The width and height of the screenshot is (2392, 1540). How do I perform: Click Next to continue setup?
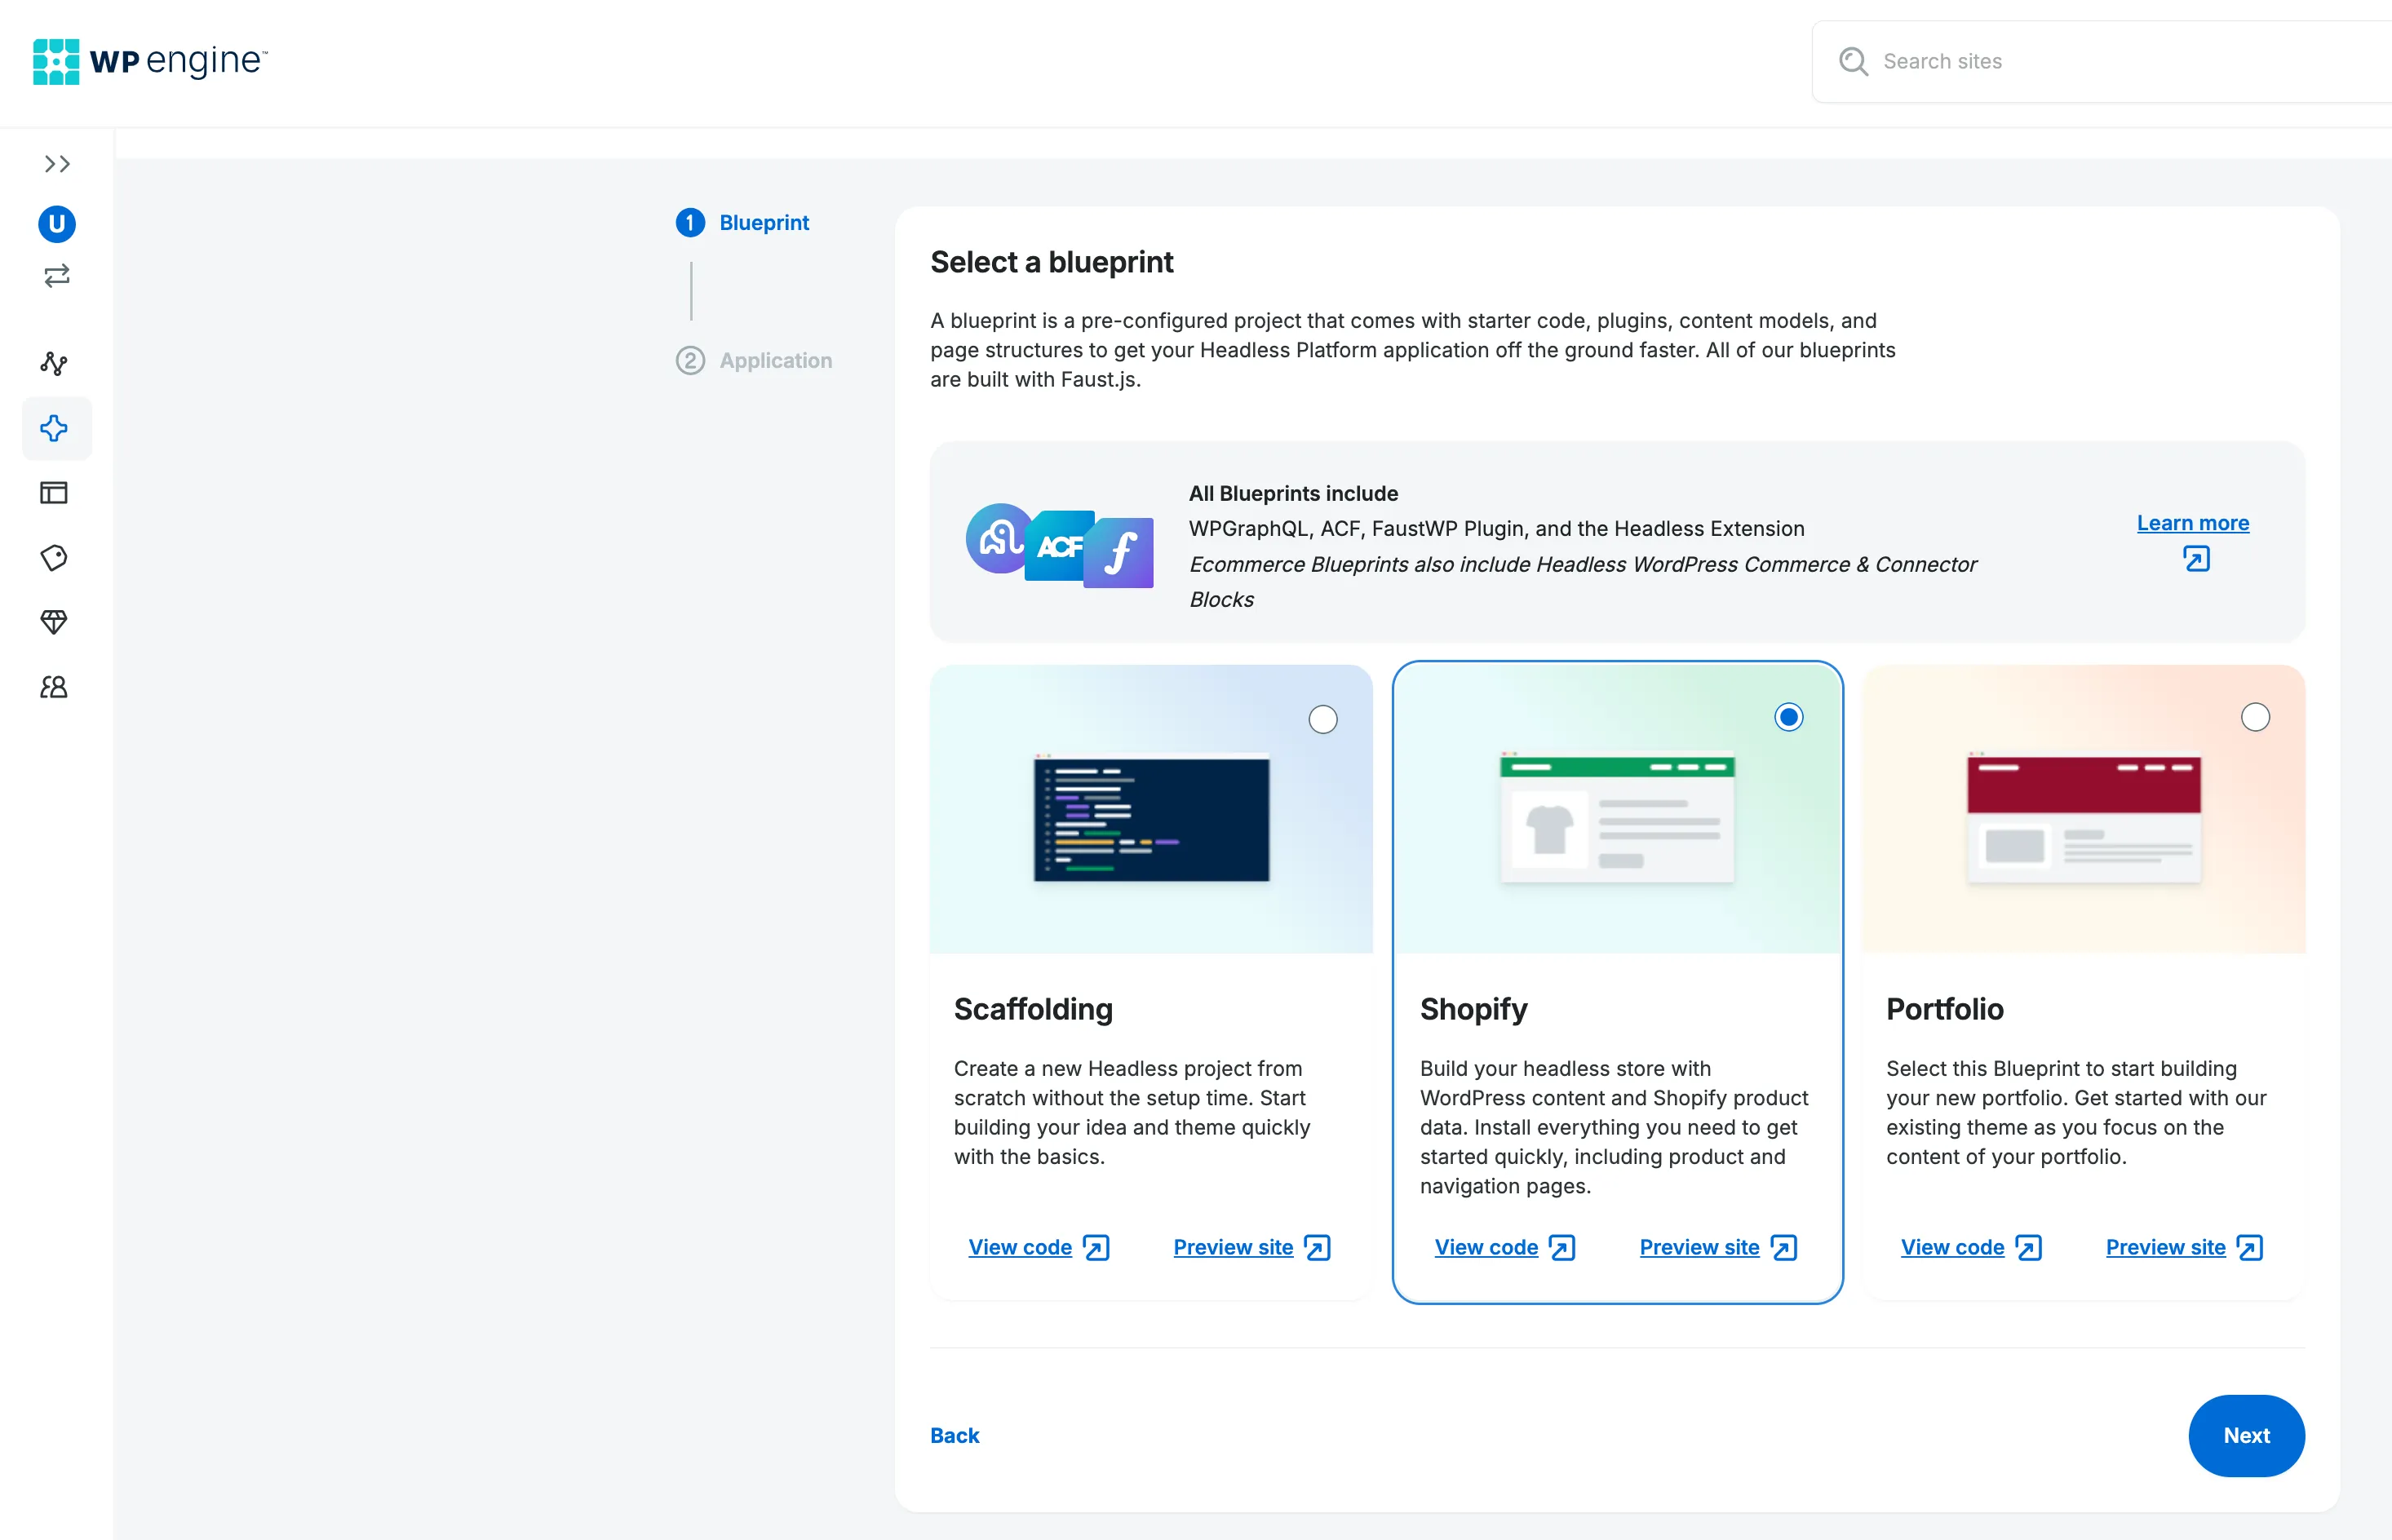pyautogui.click(x=2246, y=1435)
